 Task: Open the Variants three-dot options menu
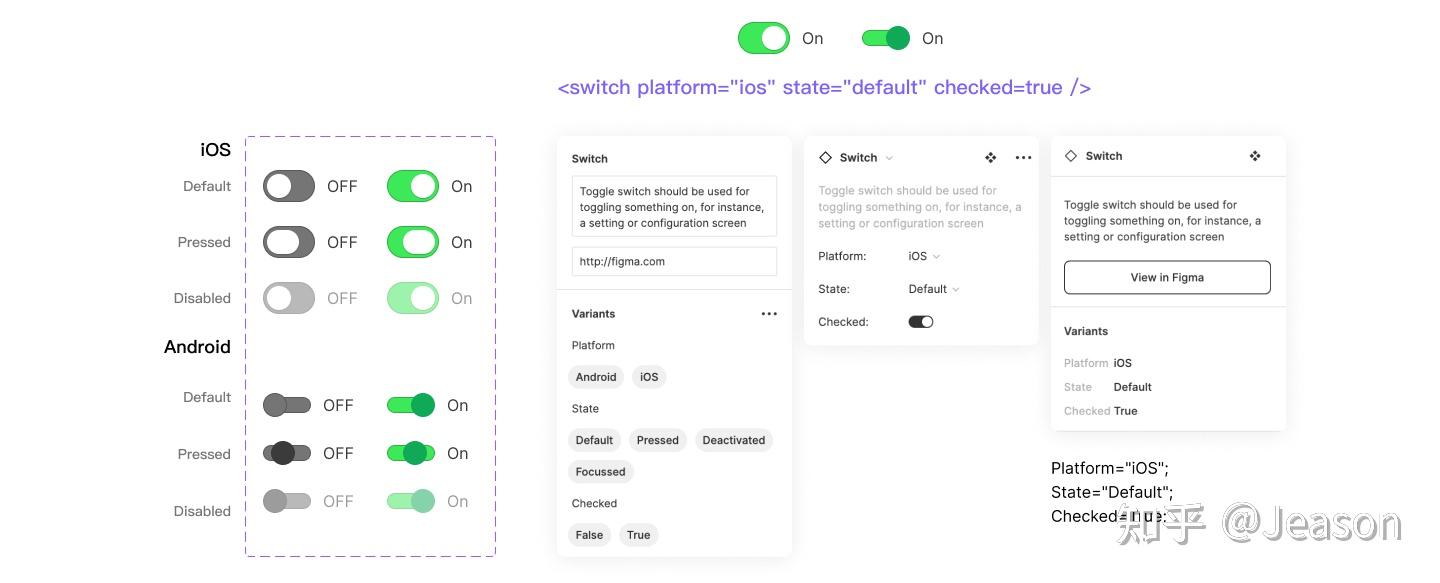pyautogui.click(x=769, y=314)
